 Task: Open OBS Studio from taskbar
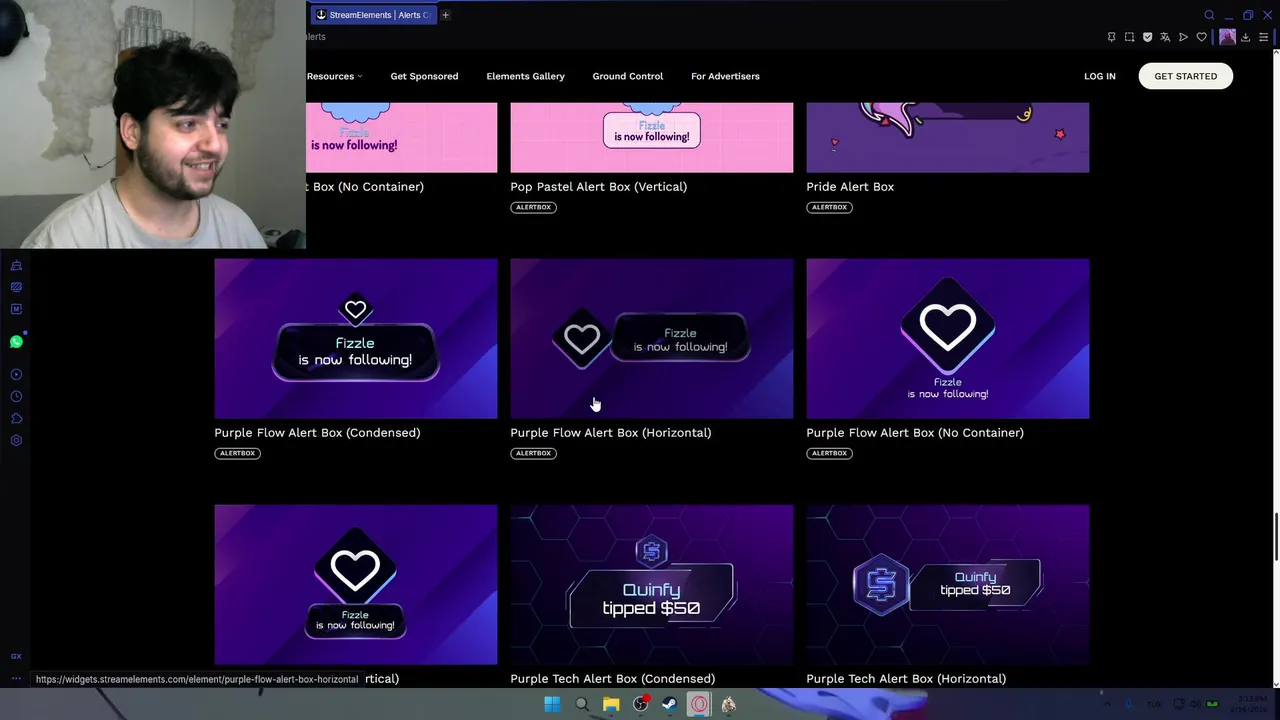640,704
